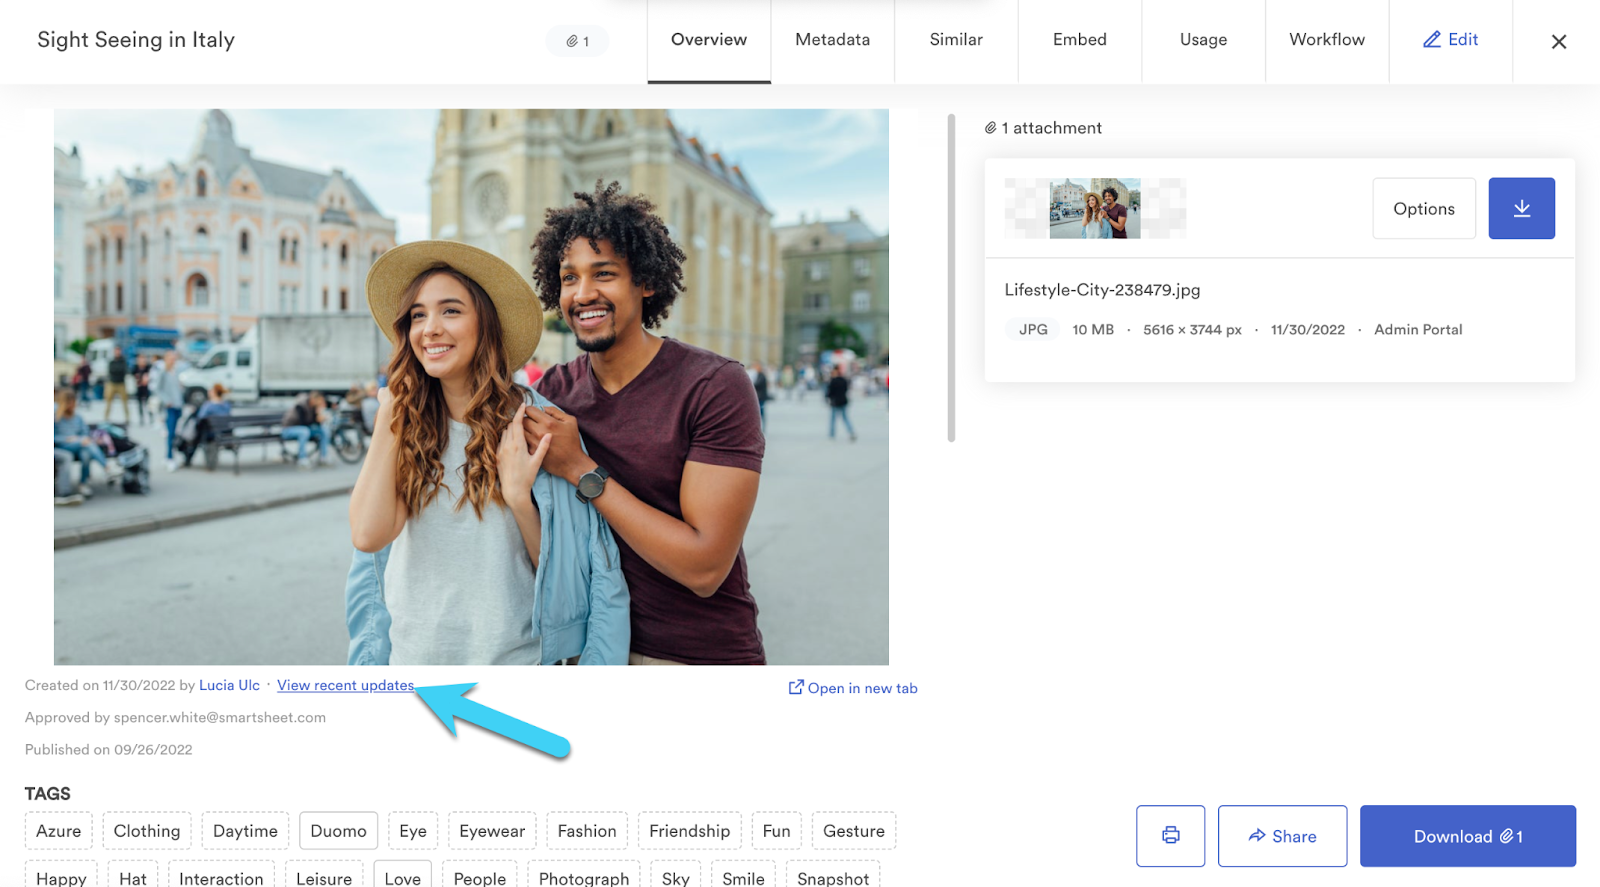Click the Lucia Ulc creator link
The image size is (1600, 887).
(x=229, y=685)
